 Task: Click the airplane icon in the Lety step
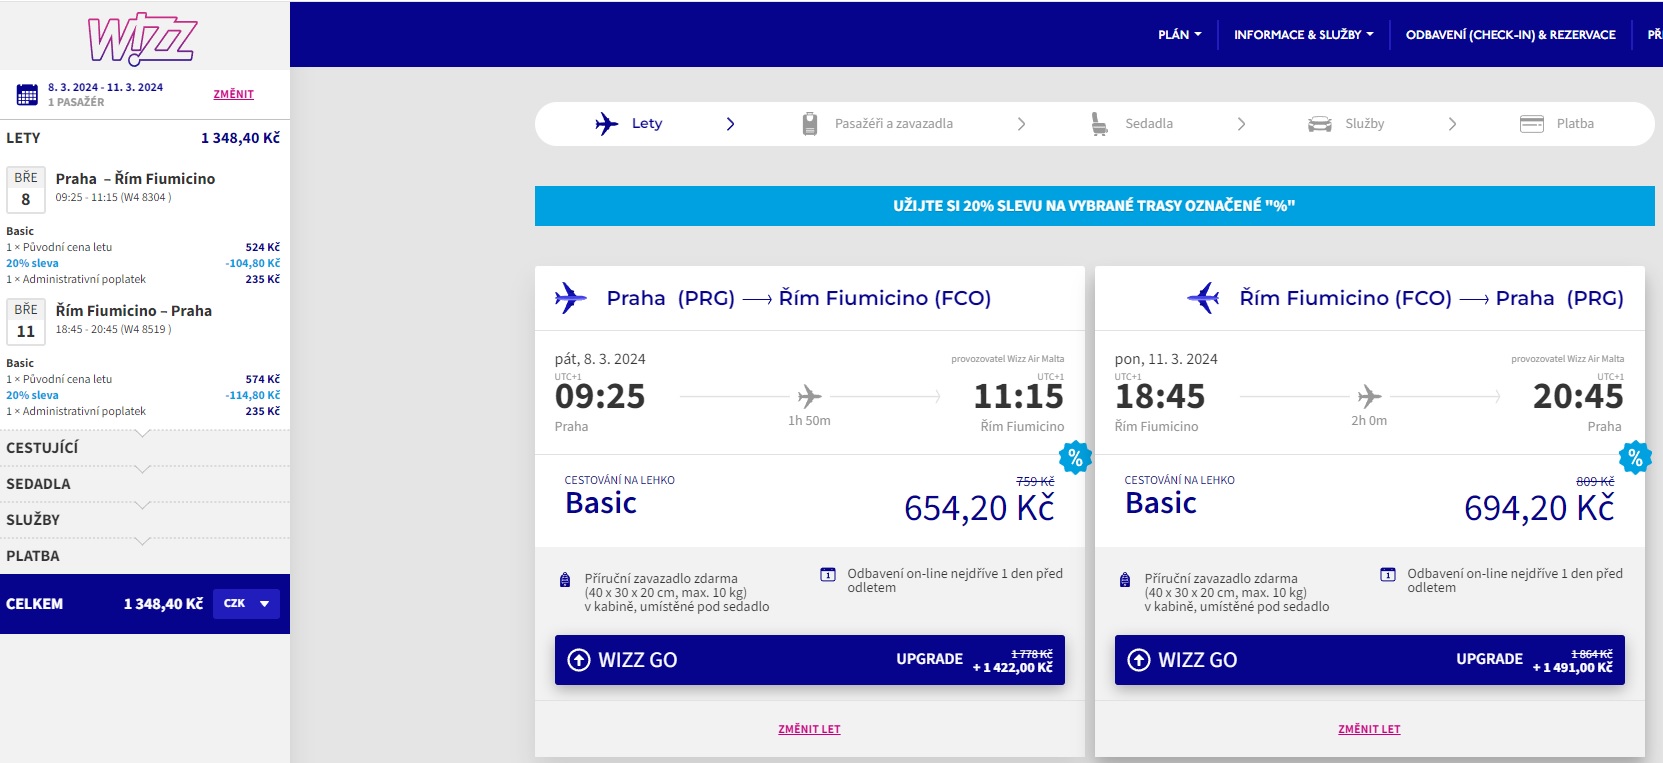point(606,123)
